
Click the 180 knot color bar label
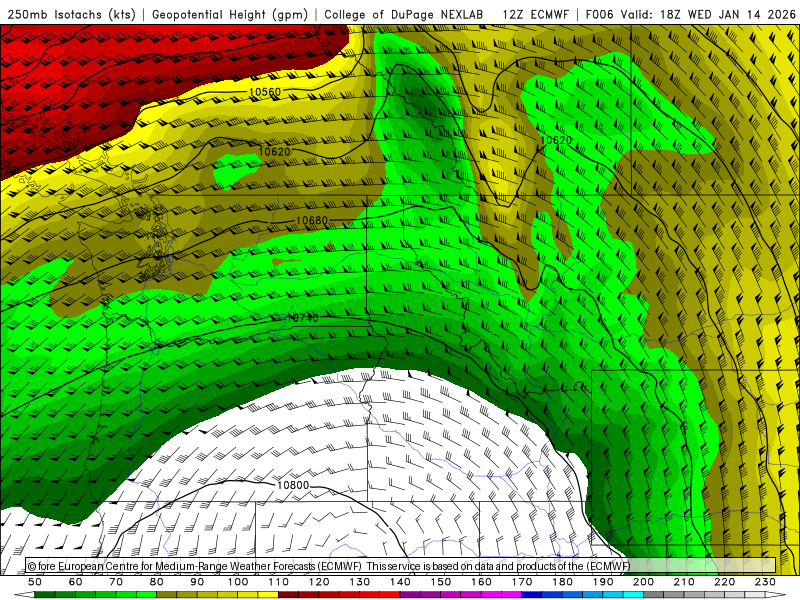(562, 582)
